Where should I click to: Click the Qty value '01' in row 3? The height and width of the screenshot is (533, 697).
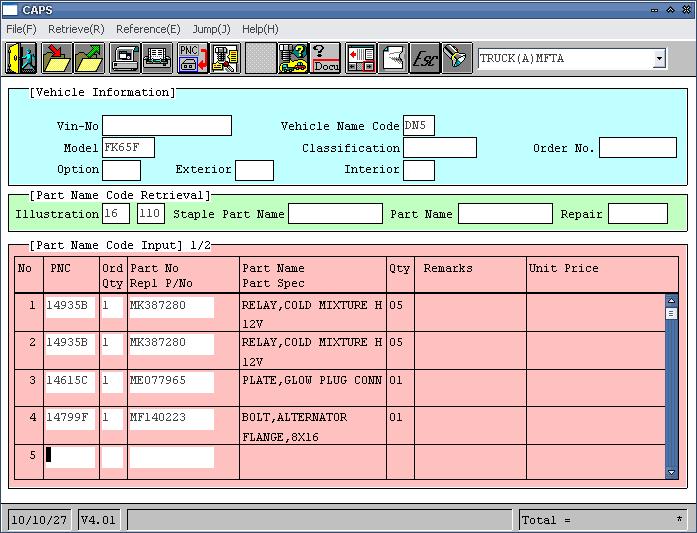tap(396, 381)
